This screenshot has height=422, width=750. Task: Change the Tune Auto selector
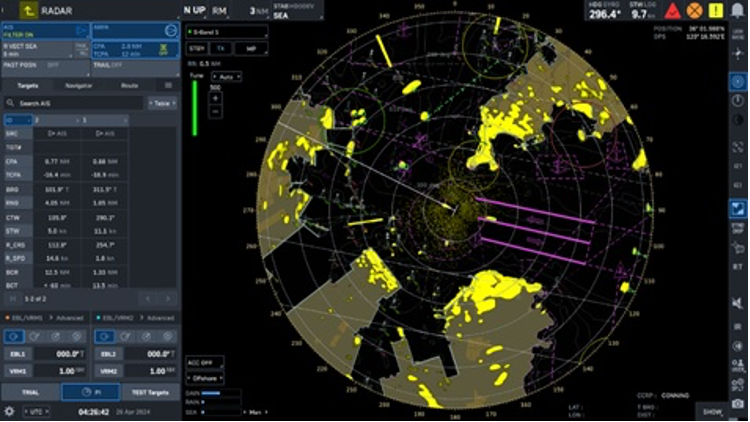pyautogui.click(x=226, y=77)
